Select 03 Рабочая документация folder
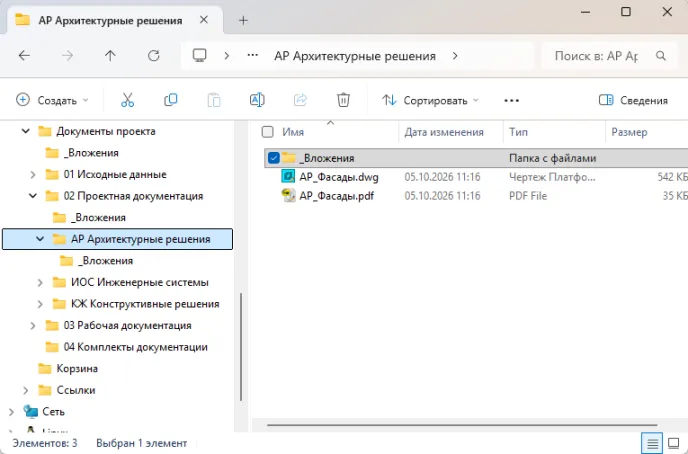Viewport: 688px width, 454px height. (x=128, y=325)
